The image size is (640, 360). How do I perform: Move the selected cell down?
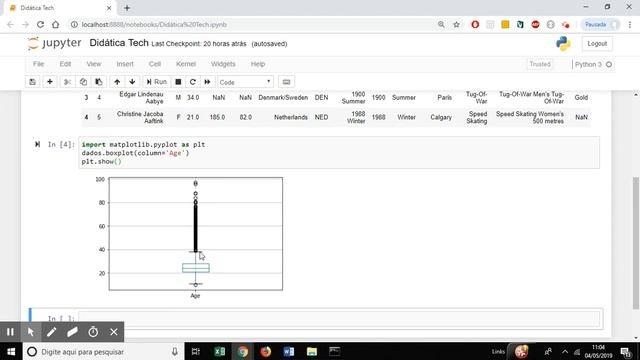click(x=132, y=82)
